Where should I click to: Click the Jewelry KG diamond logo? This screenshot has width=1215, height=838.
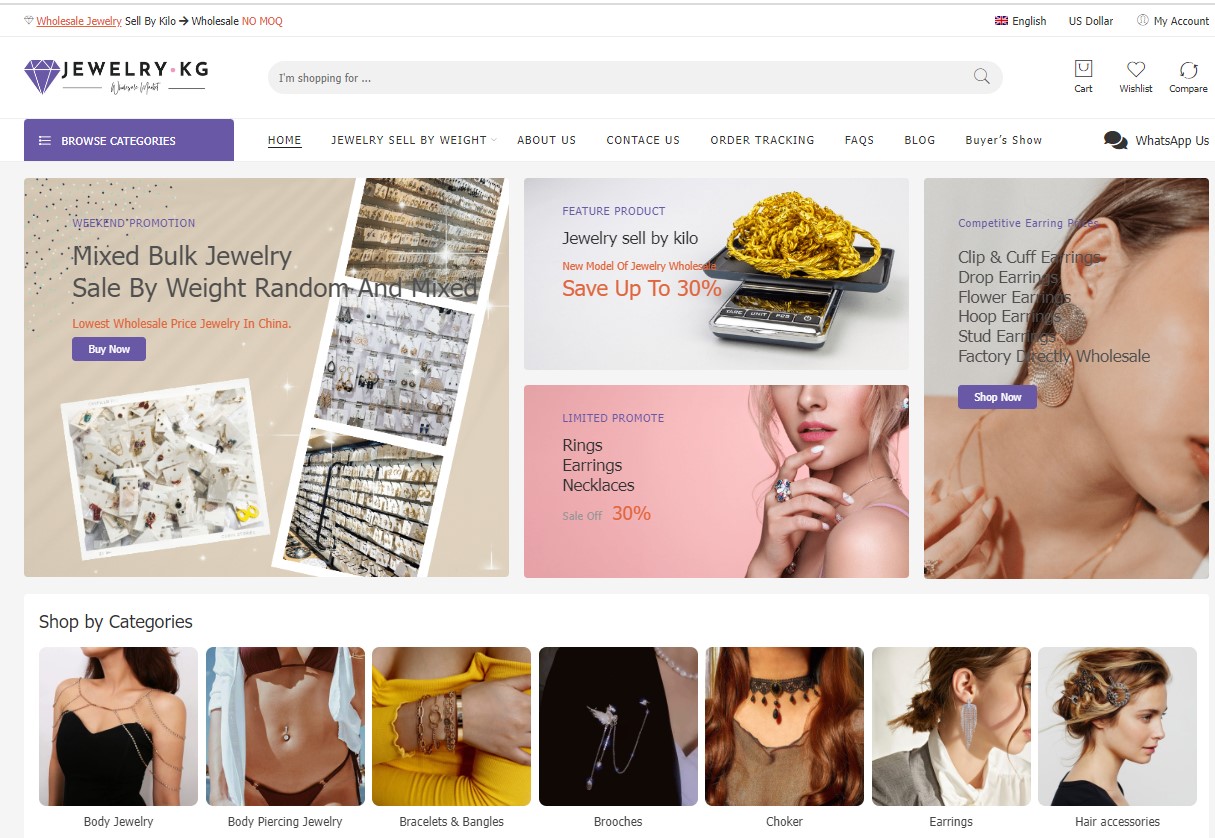tap(42, 76)
